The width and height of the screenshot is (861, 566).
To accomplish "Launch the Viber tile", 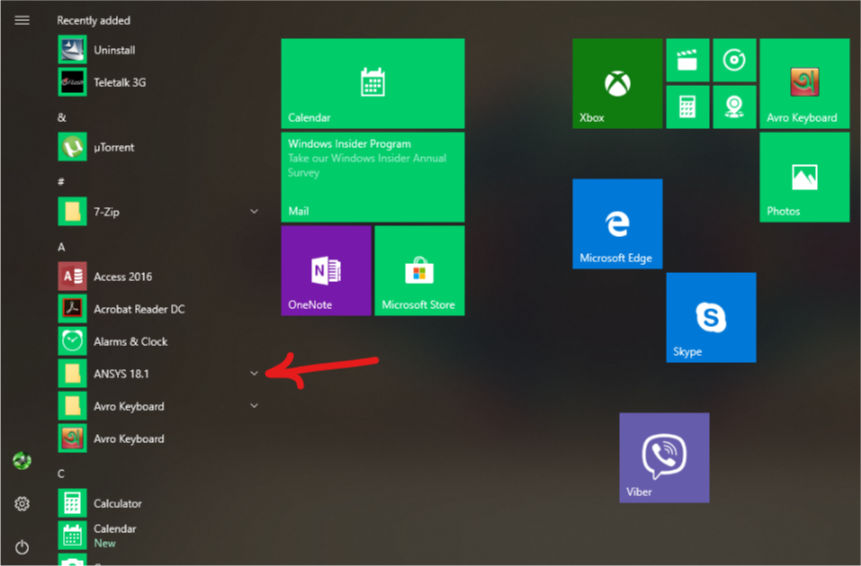I will (664, 458).
